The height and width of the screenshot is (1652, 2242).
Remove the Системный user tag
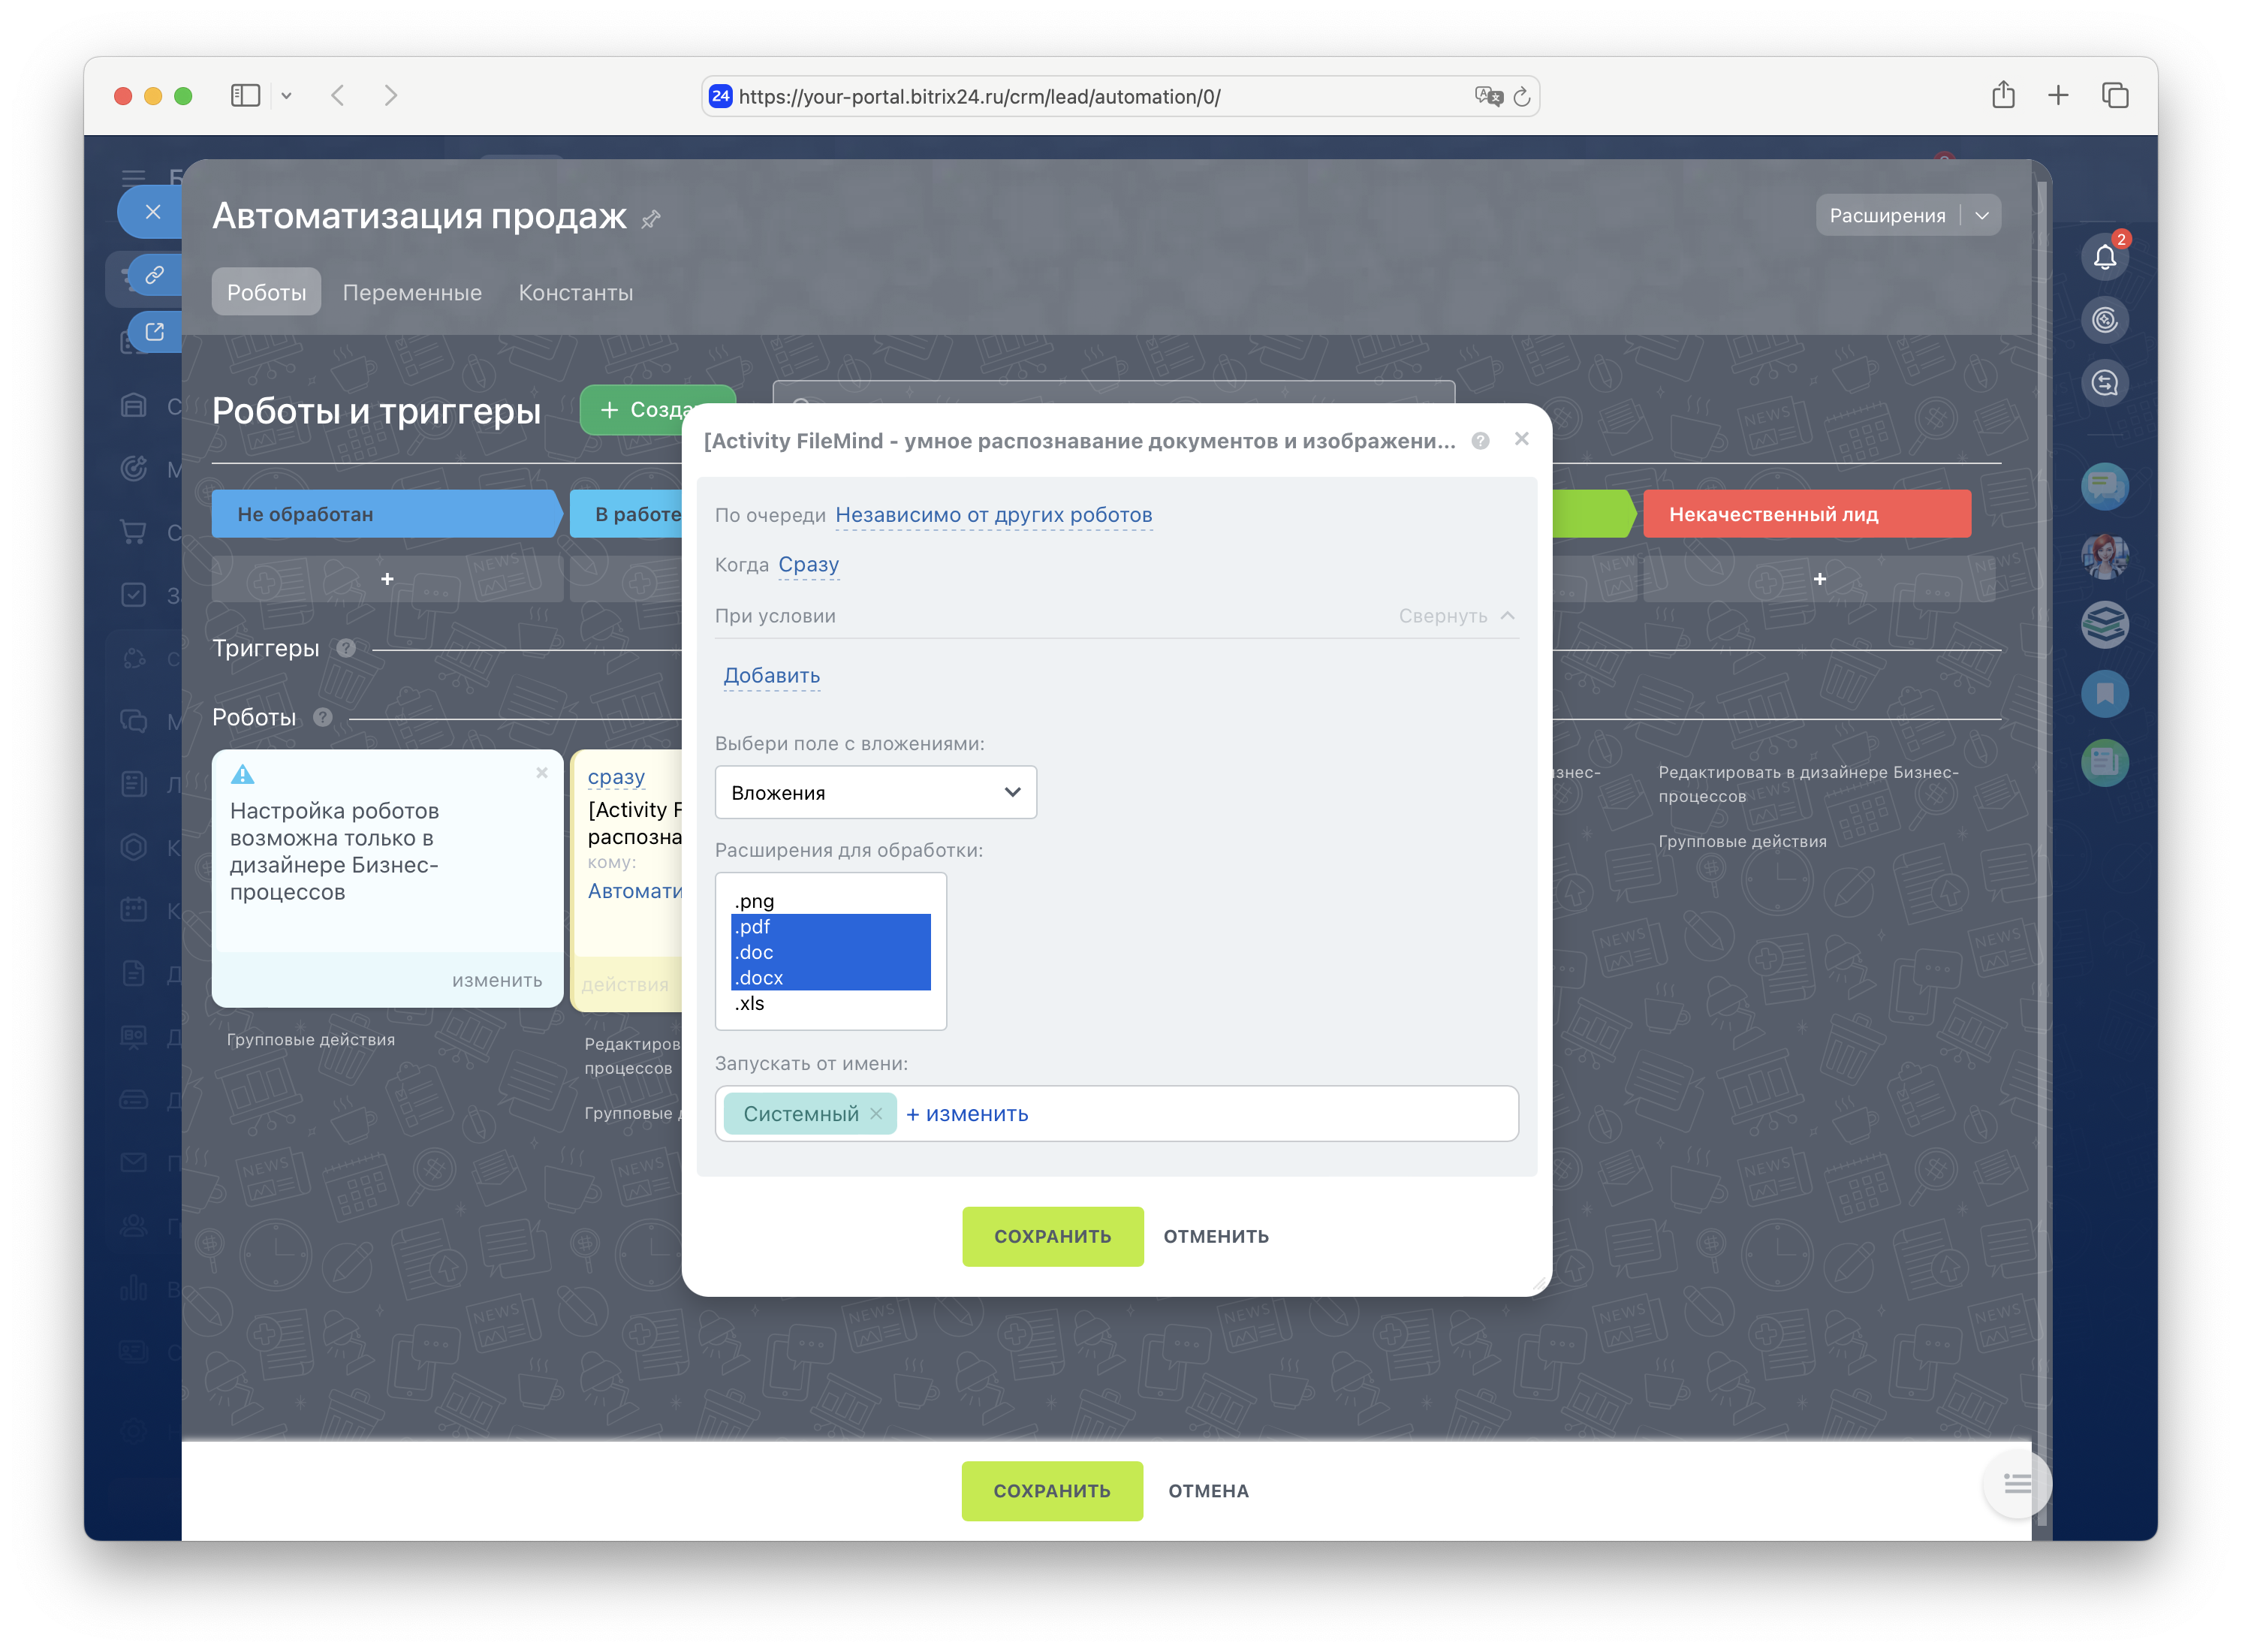[876, 1113]
